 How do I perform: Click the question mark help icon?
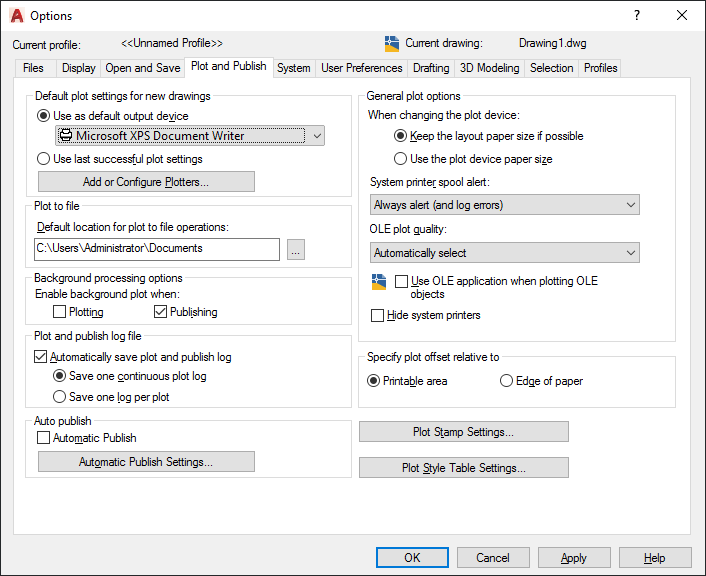coord(637,16)
